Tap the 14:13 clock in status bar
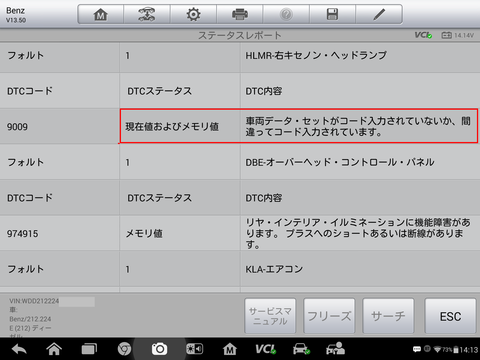 coord(469,350)
